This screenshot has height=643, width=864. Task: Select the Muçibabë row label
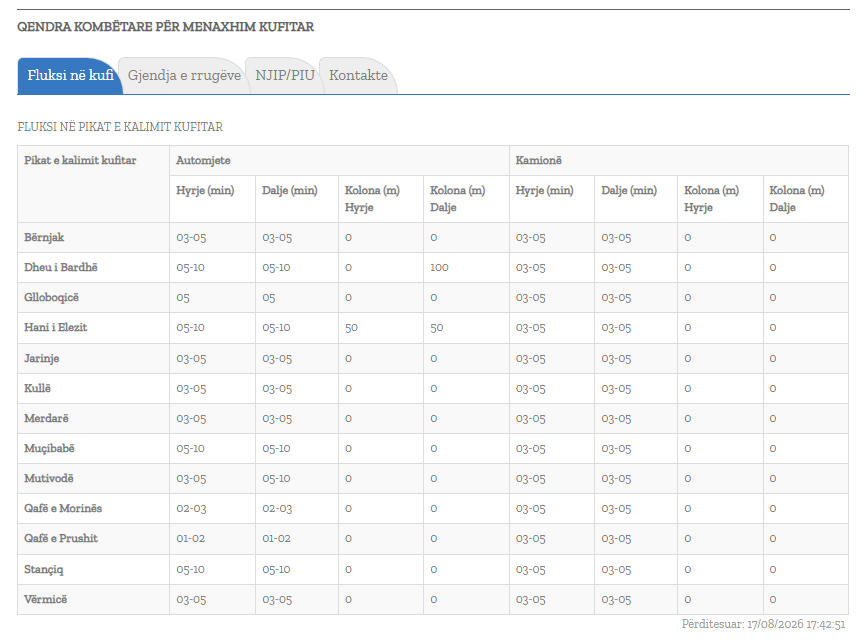click(49, 449)
